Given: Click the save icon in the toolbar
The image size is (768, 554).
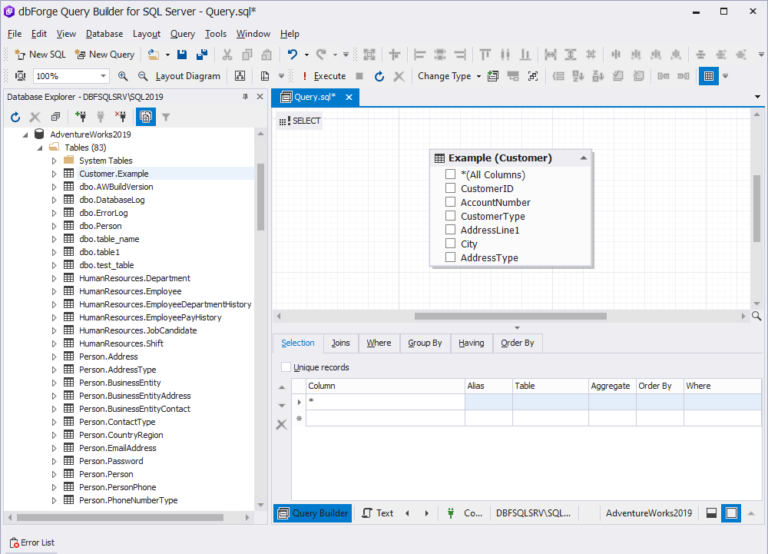Looking at the screenshot, I should tap(182, 54).
